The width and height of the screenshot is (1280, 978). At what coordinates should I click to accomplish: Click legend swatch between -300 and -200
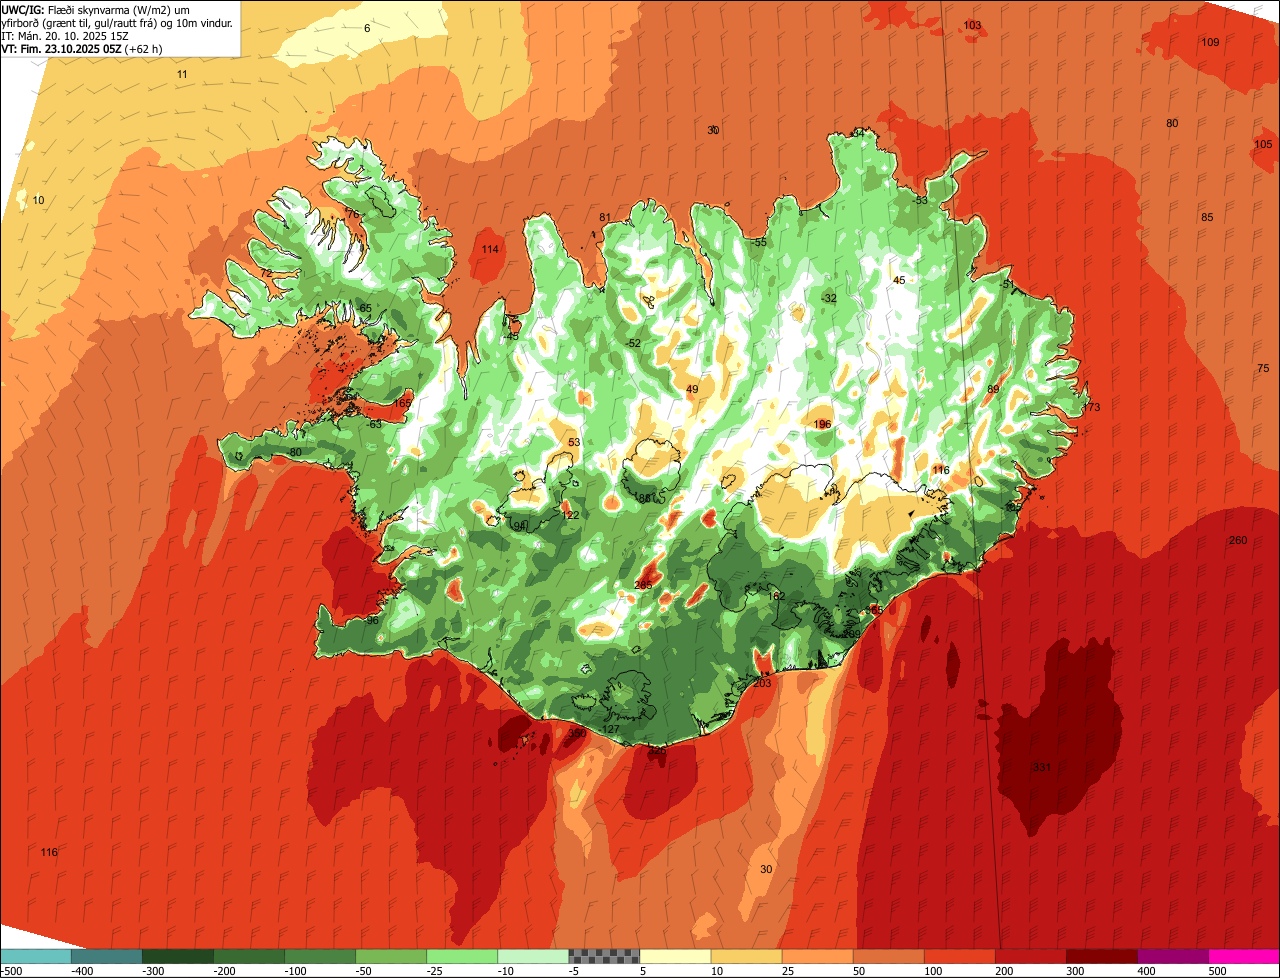pyautogui.click(x=178, y=956)
